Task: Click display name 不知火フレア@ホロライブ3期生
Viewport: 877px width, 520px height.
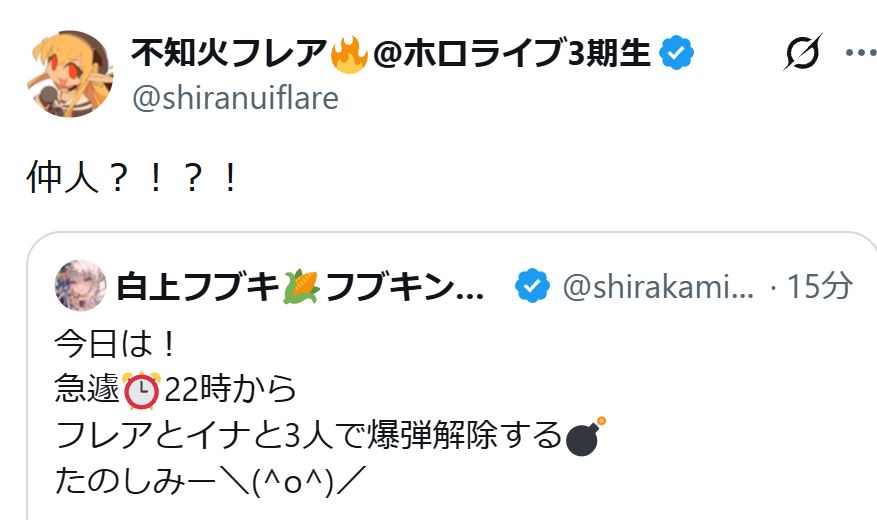Action: point(390,53)
